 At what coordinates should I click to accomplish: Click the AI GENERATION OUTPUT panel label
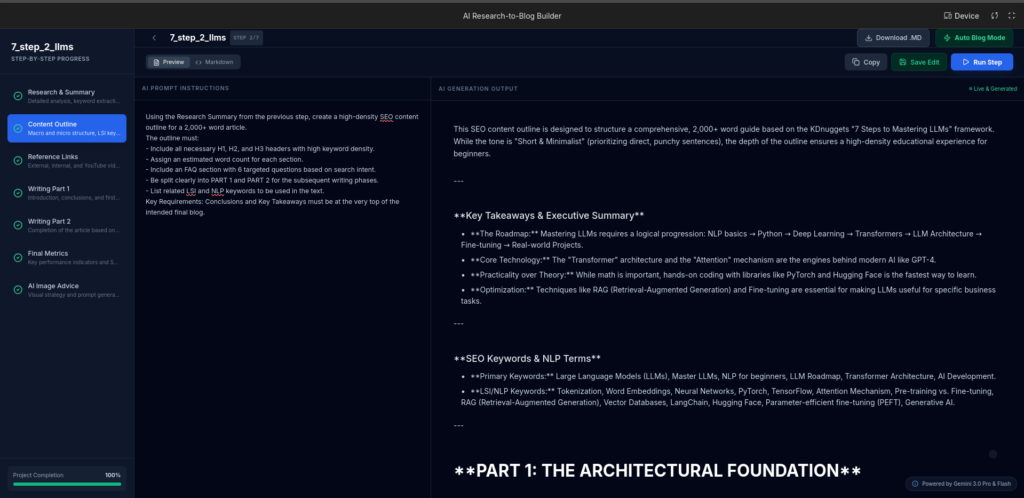(x=477, y=88)
